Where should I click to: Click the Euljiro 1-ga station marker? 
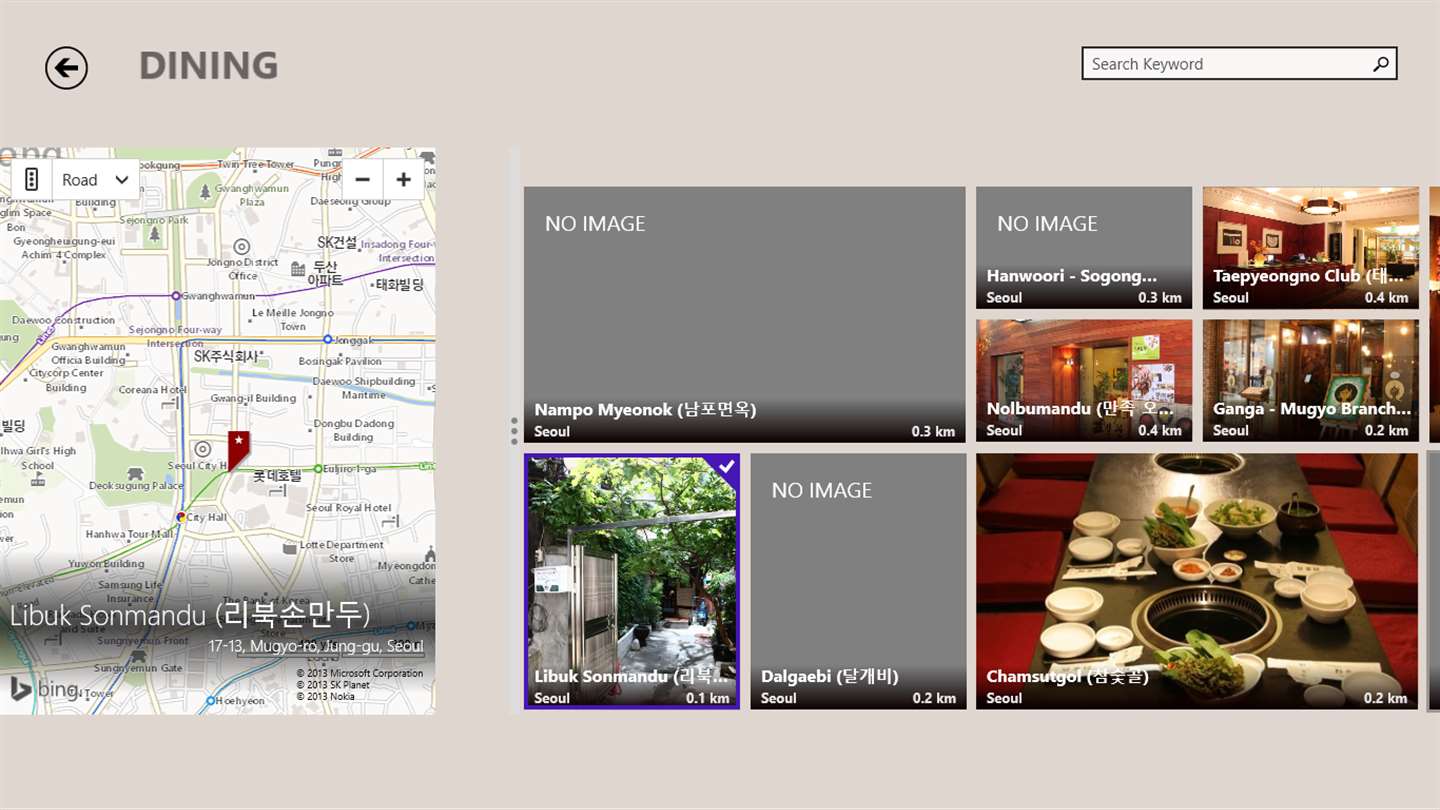[x=318, y=468]
